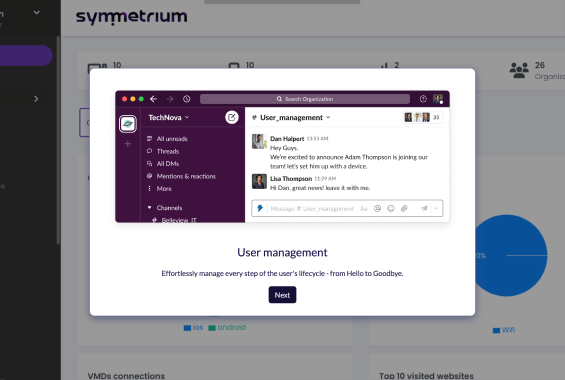The image size is (565, 380).
Task: Click the android legend swatch
Action: point(212,328)
